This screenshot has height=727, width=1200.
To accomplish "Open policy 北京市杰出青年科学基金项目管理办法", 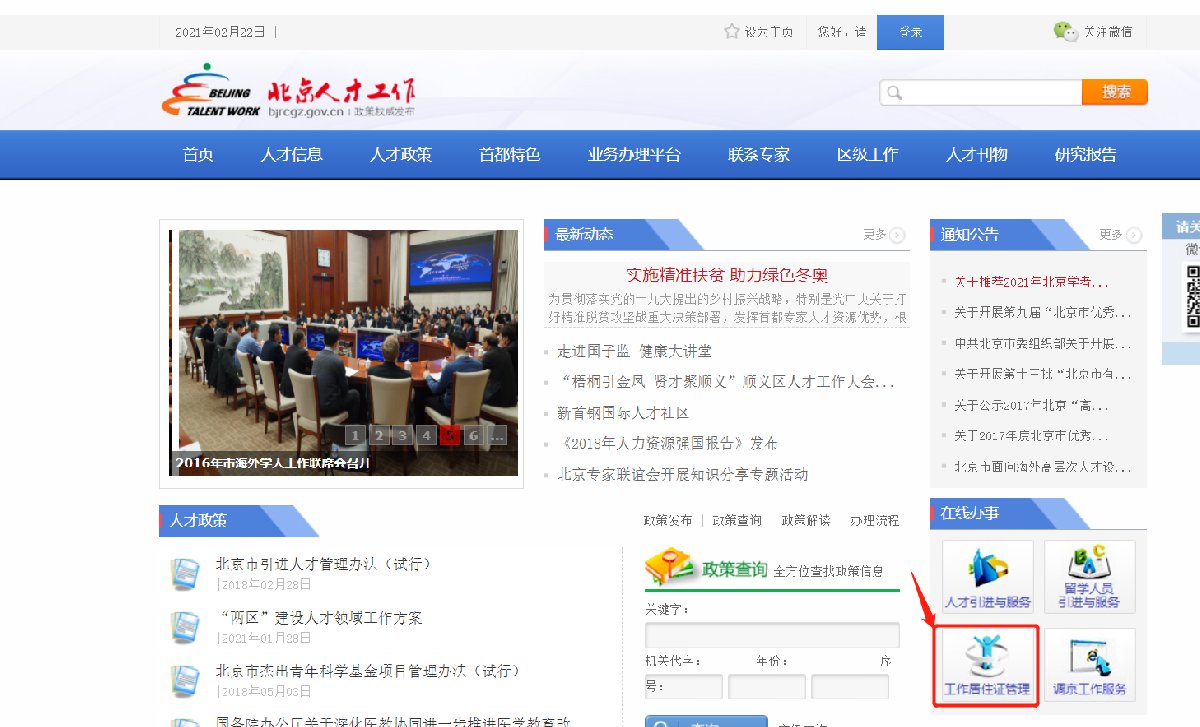I will pyautogui.click(x=368, y=671).
